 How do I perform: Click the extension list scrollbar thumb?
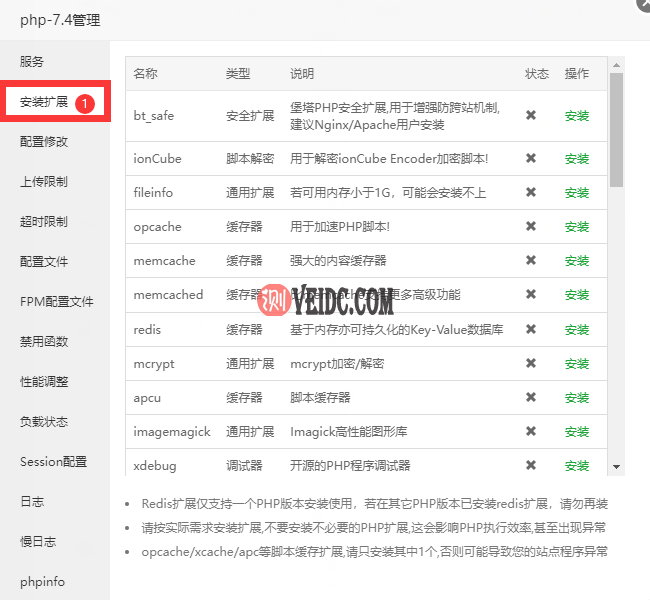pyautogui.click(x=616, y=130)
